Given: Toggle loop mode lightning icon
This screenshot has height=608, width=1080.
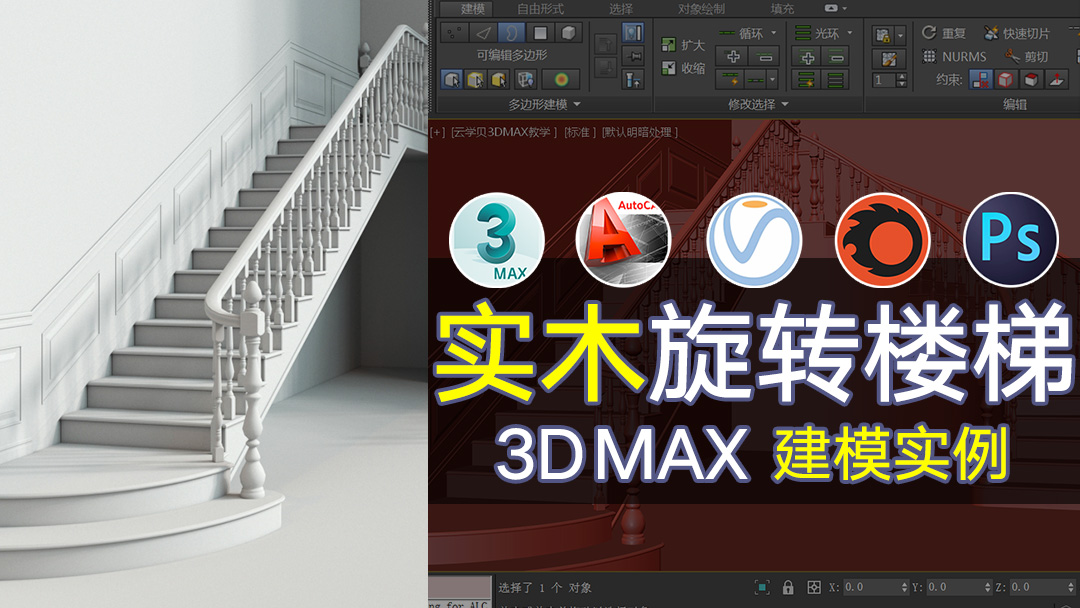Looking at the screenshot, I should (x=731, y=80).
